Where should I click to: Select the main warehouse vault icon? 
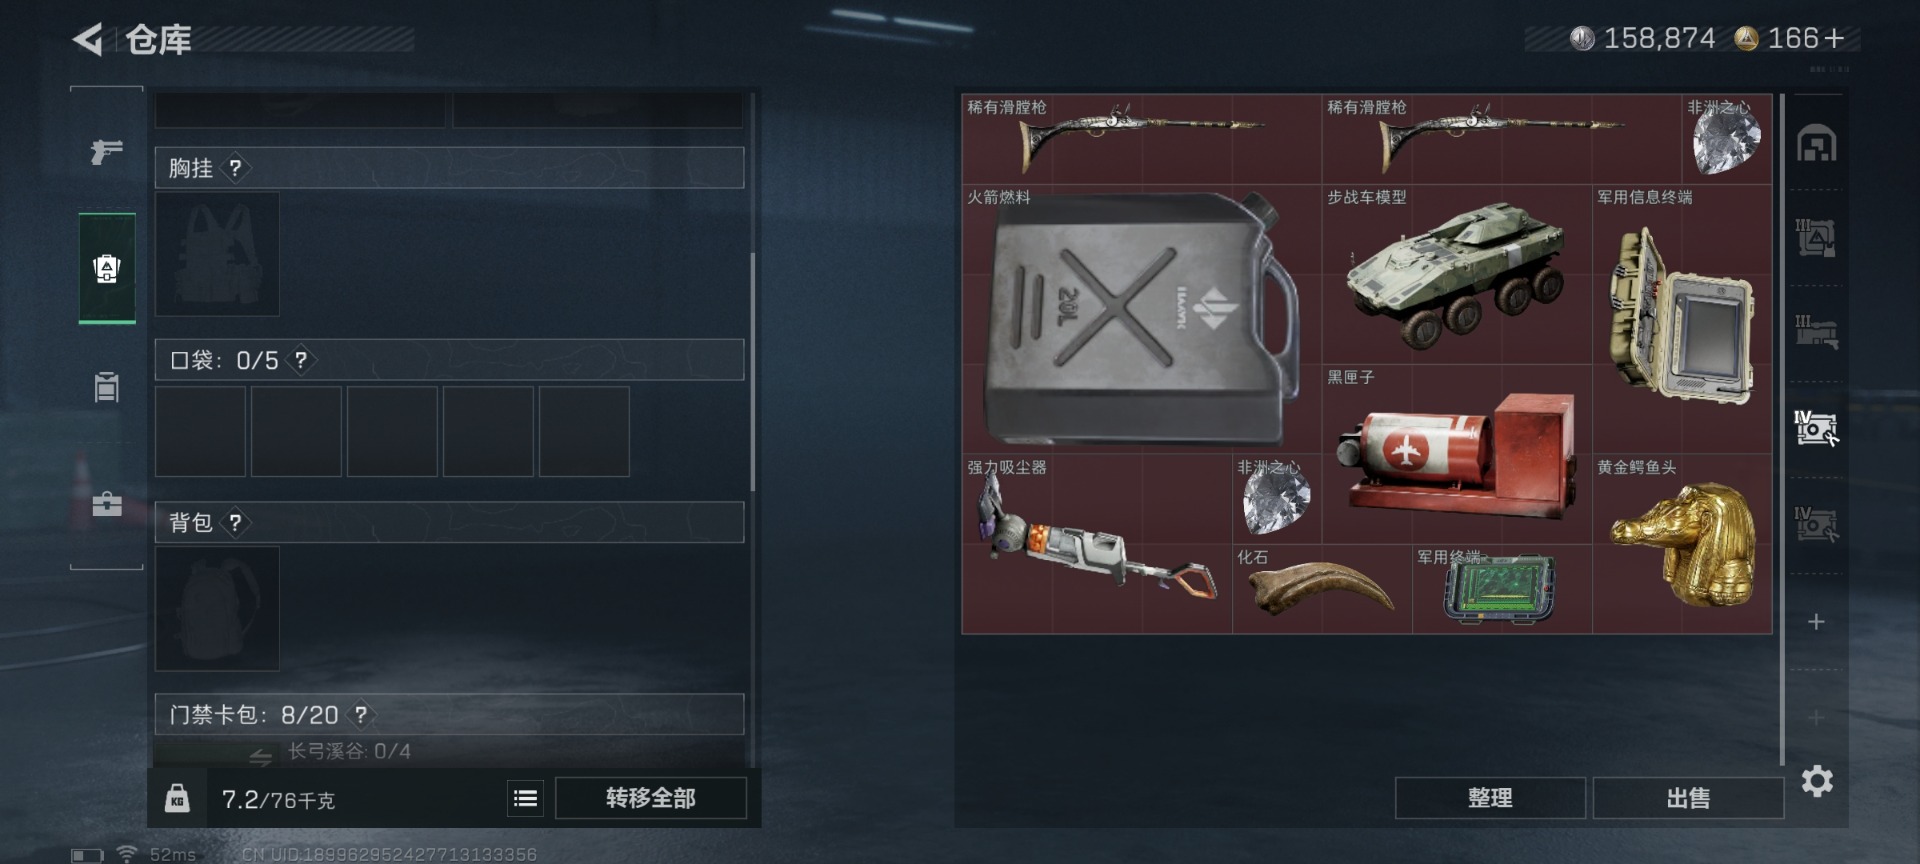(1816, 144)
